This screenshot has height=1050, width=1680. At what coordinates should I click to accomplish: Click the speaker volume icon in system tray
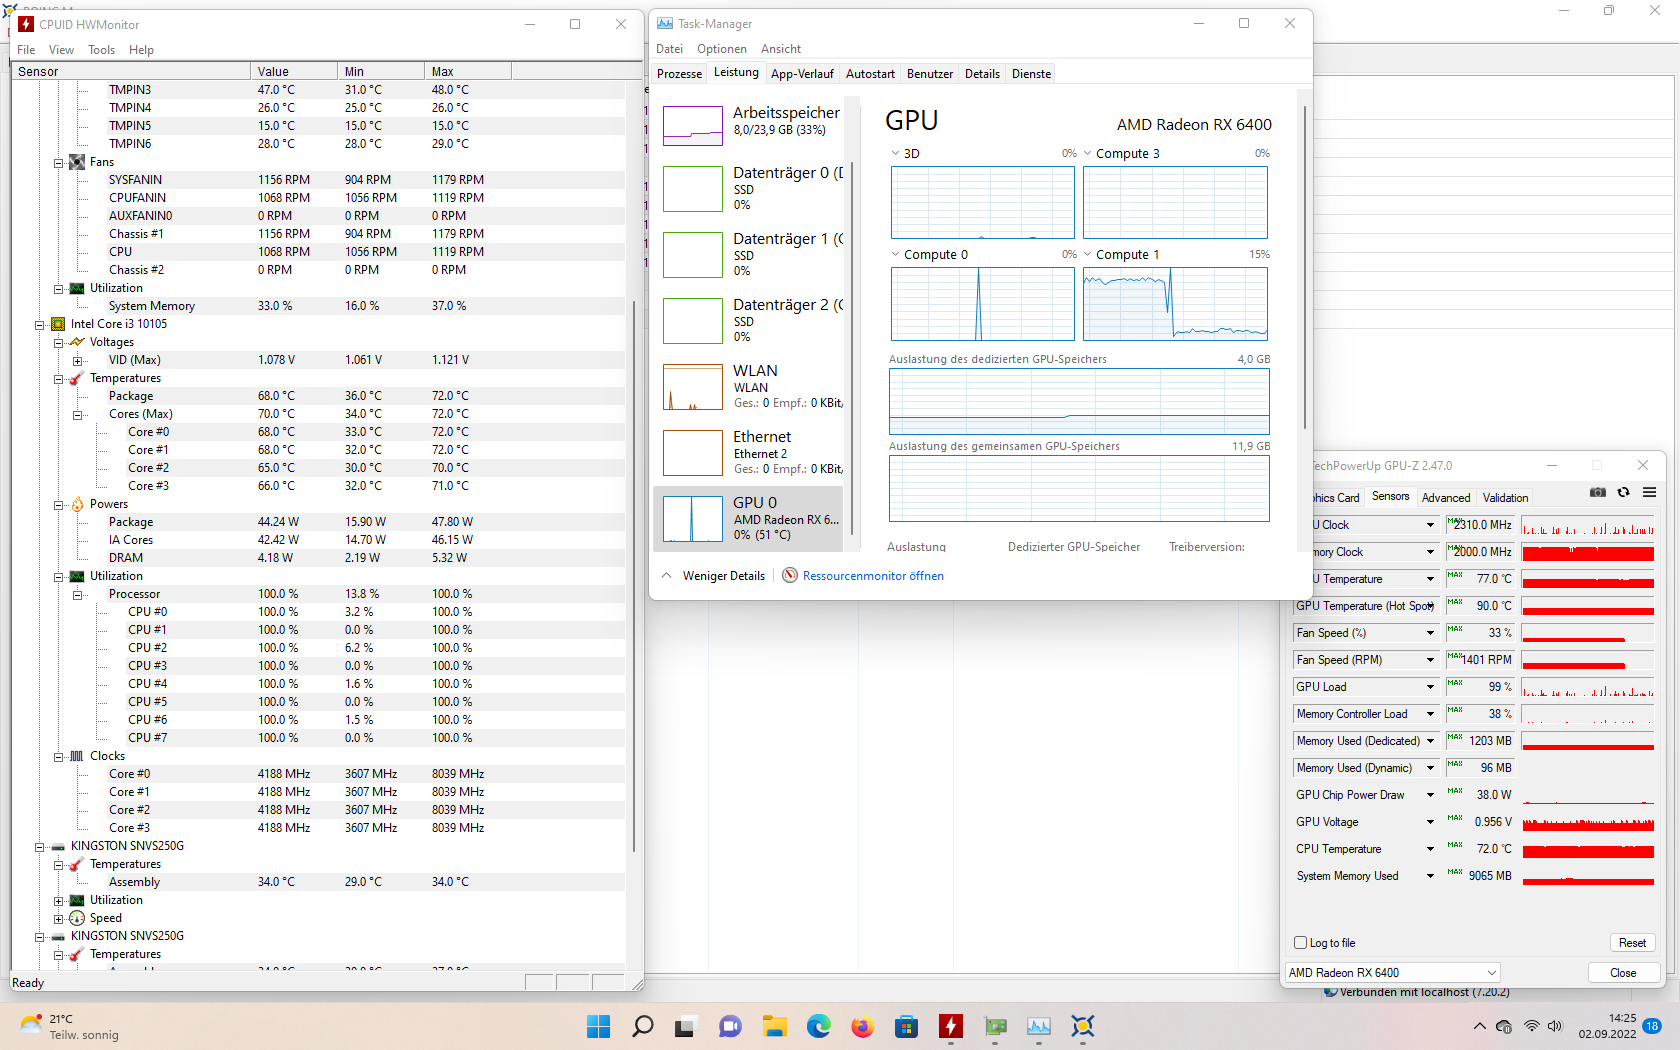(1555, 1026)
